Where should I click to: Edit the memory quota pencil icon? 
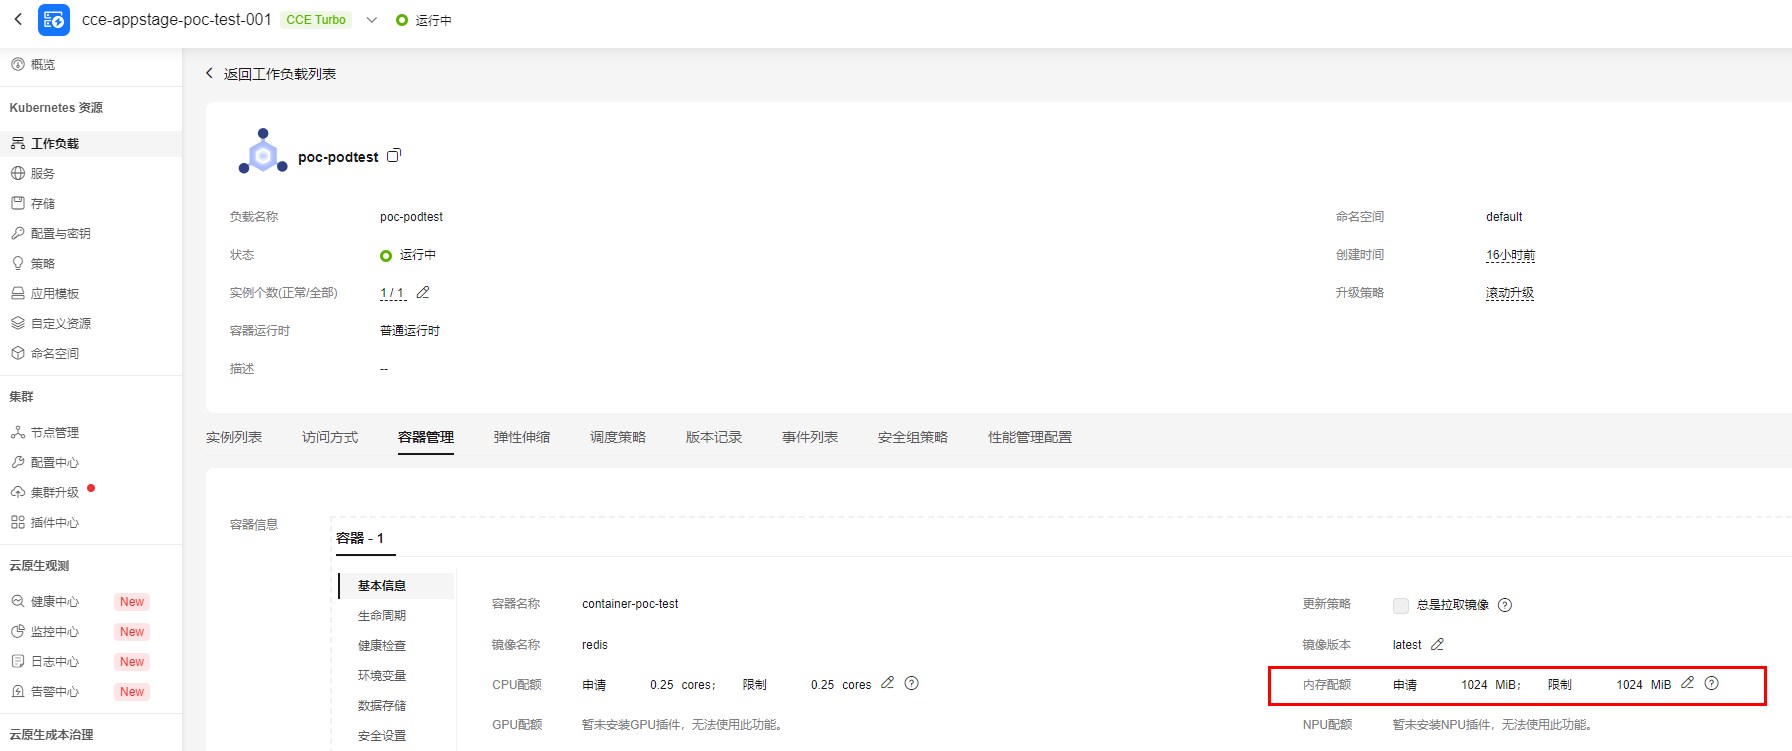click(x=1687, y=683)
